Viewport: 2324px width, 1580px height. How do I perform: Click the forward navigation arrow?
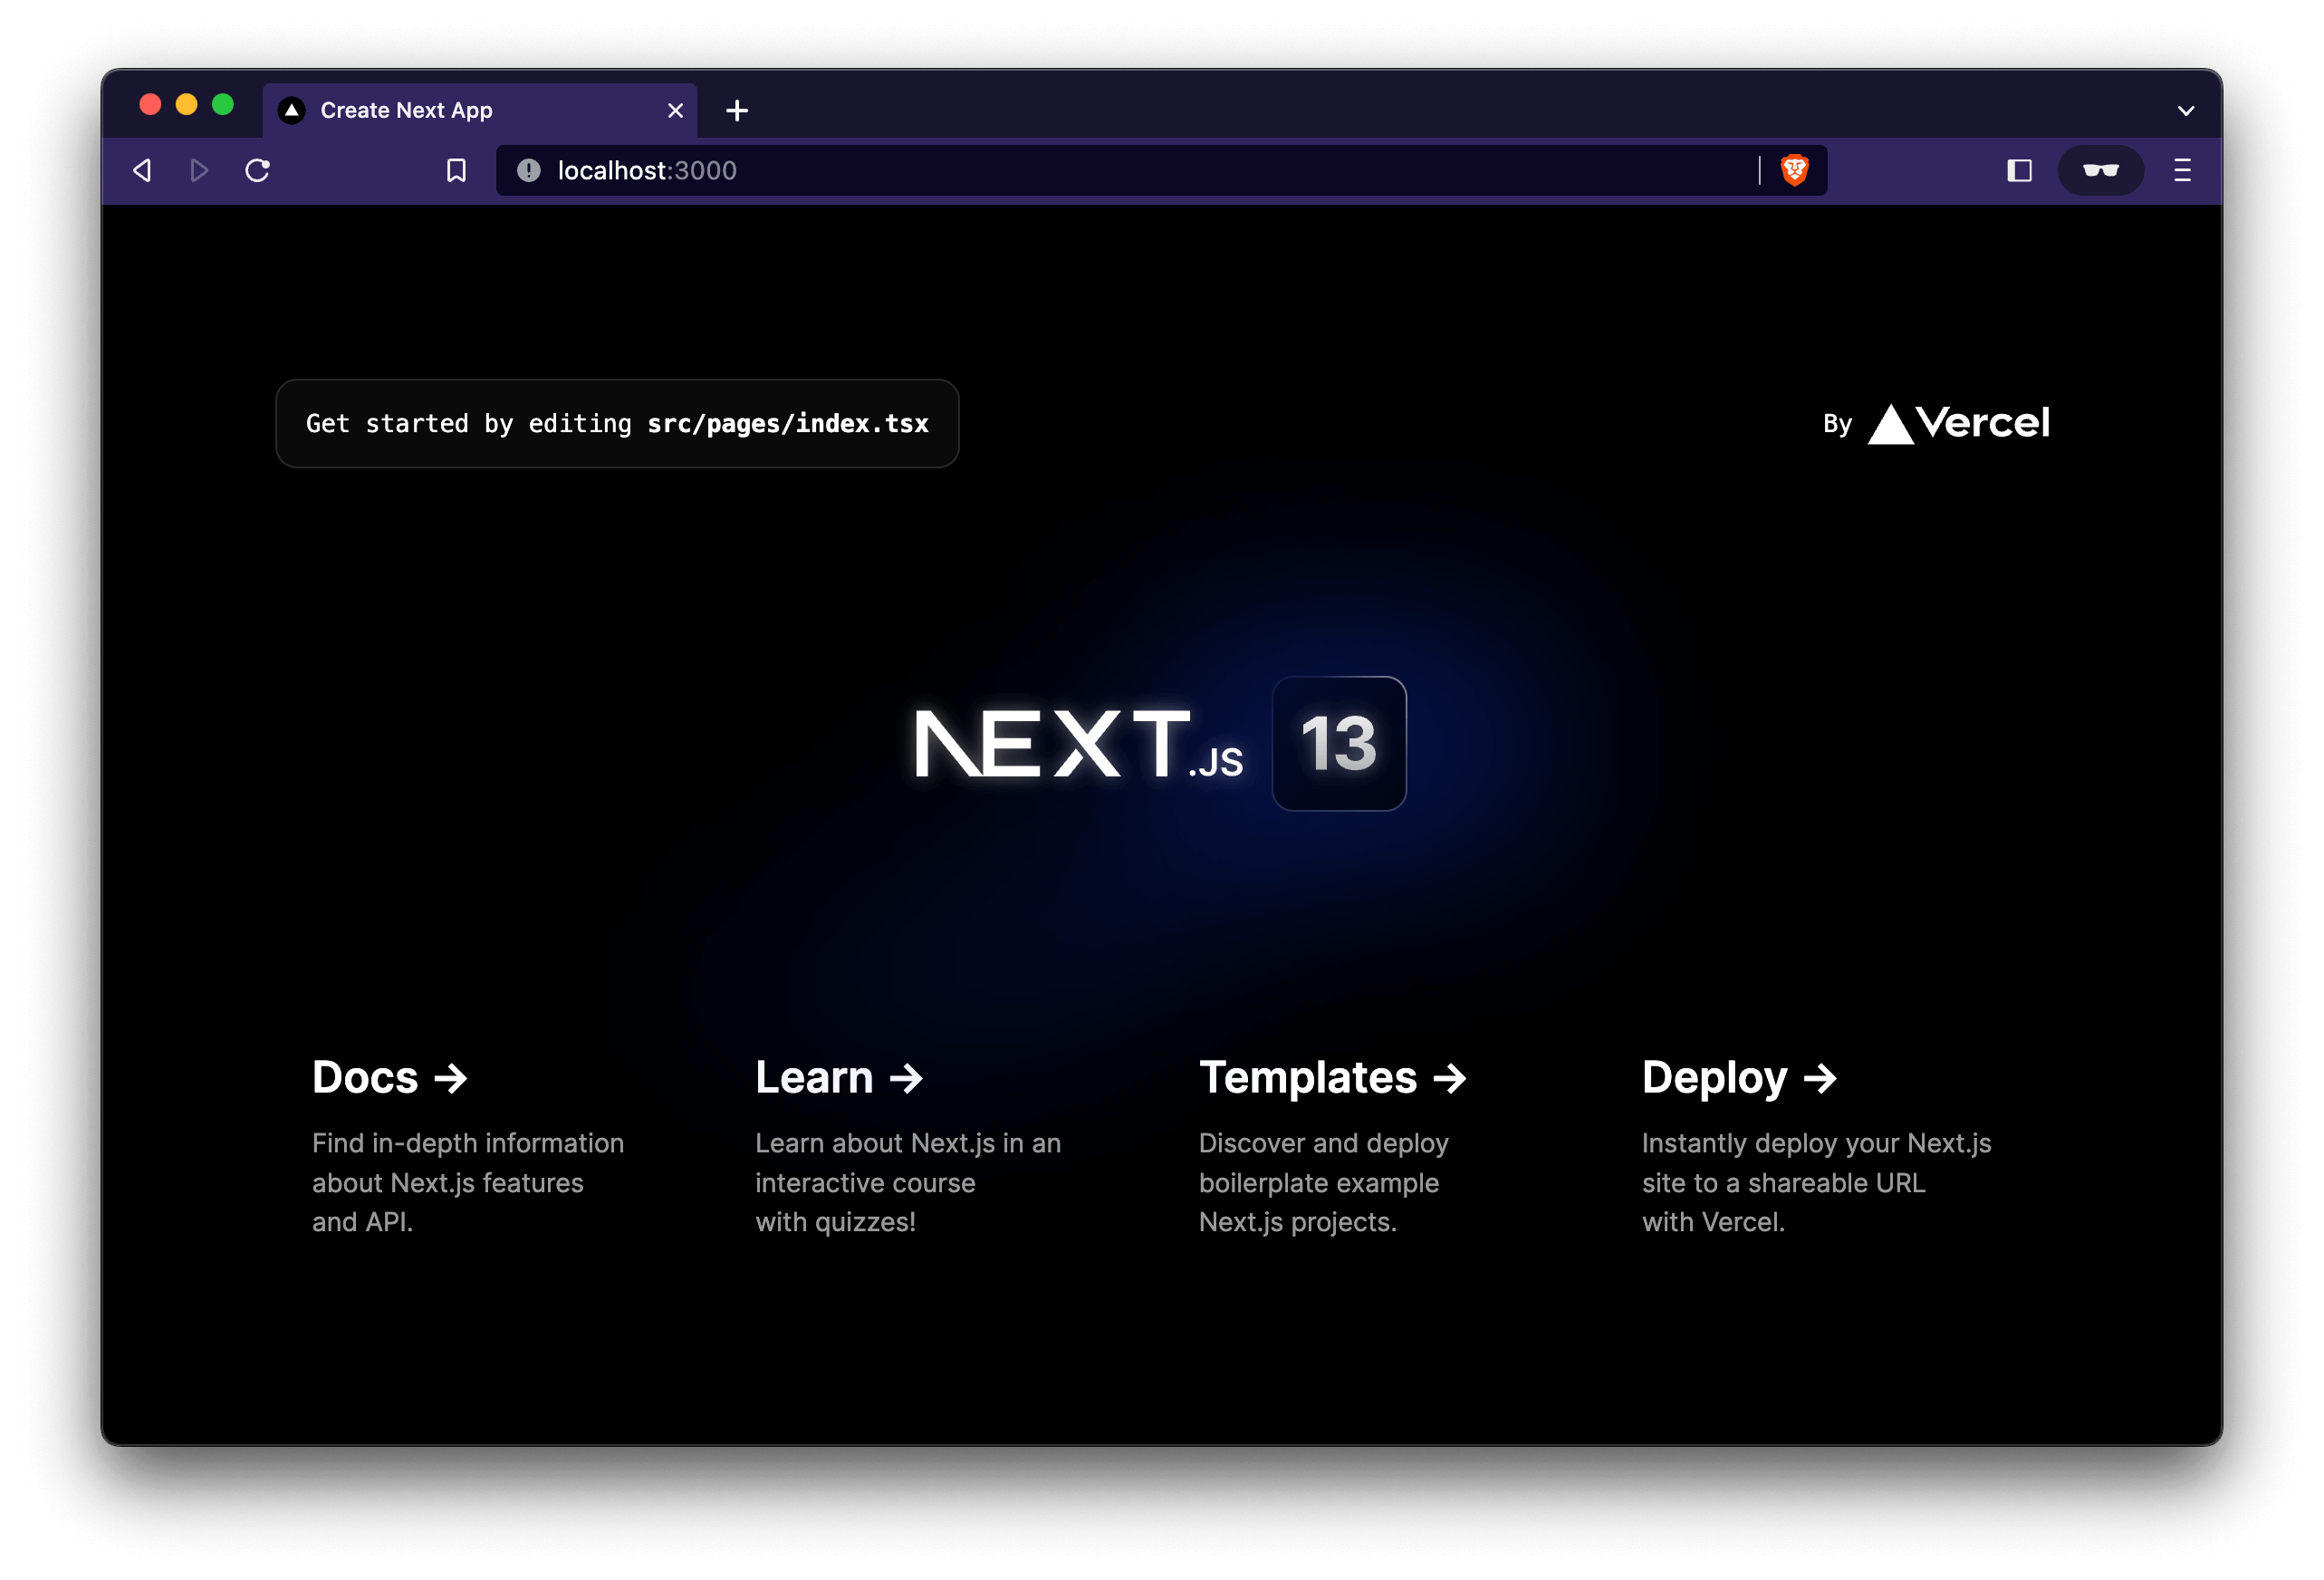[x=199, y=171]
